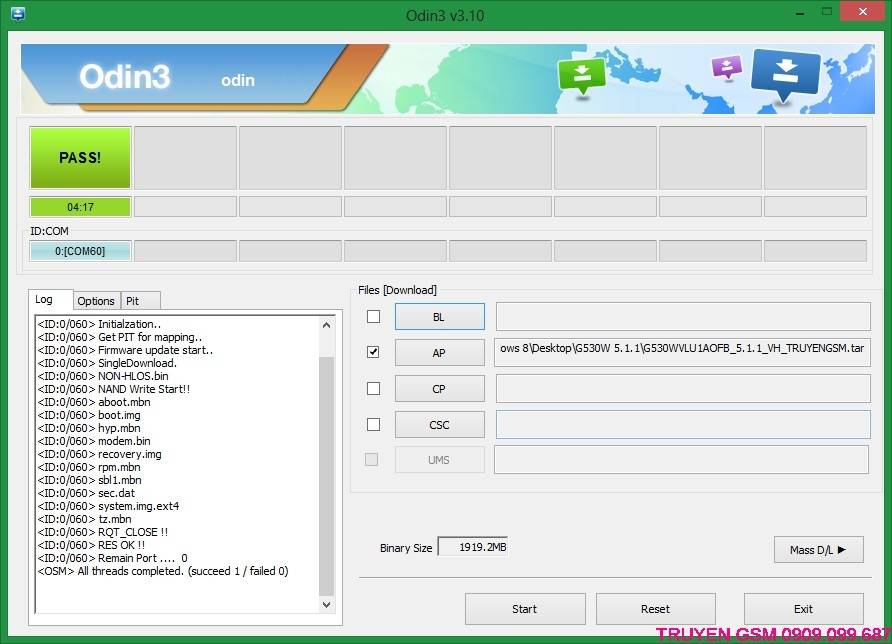Click the Reset button

pos(655,609)
